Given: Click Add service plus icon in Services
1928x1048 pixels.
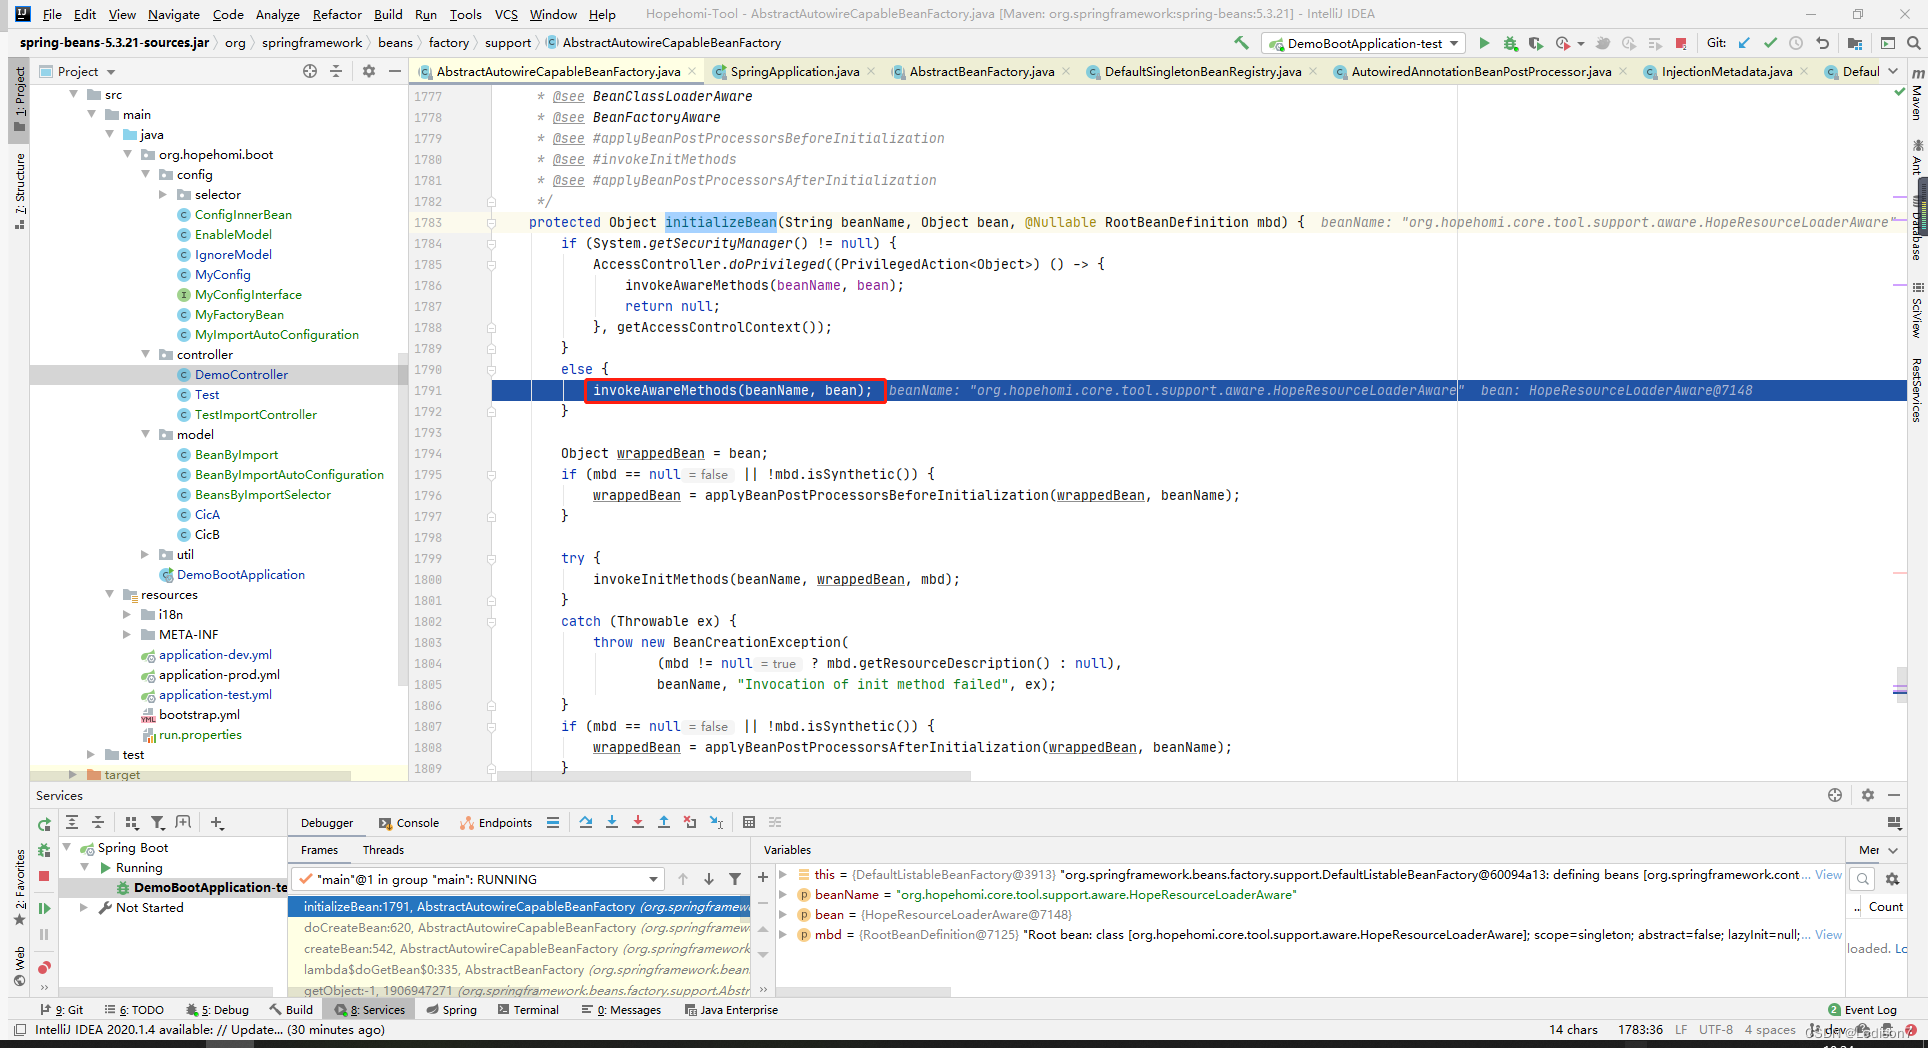Looking at the screenshot, I should pos(217,822).
